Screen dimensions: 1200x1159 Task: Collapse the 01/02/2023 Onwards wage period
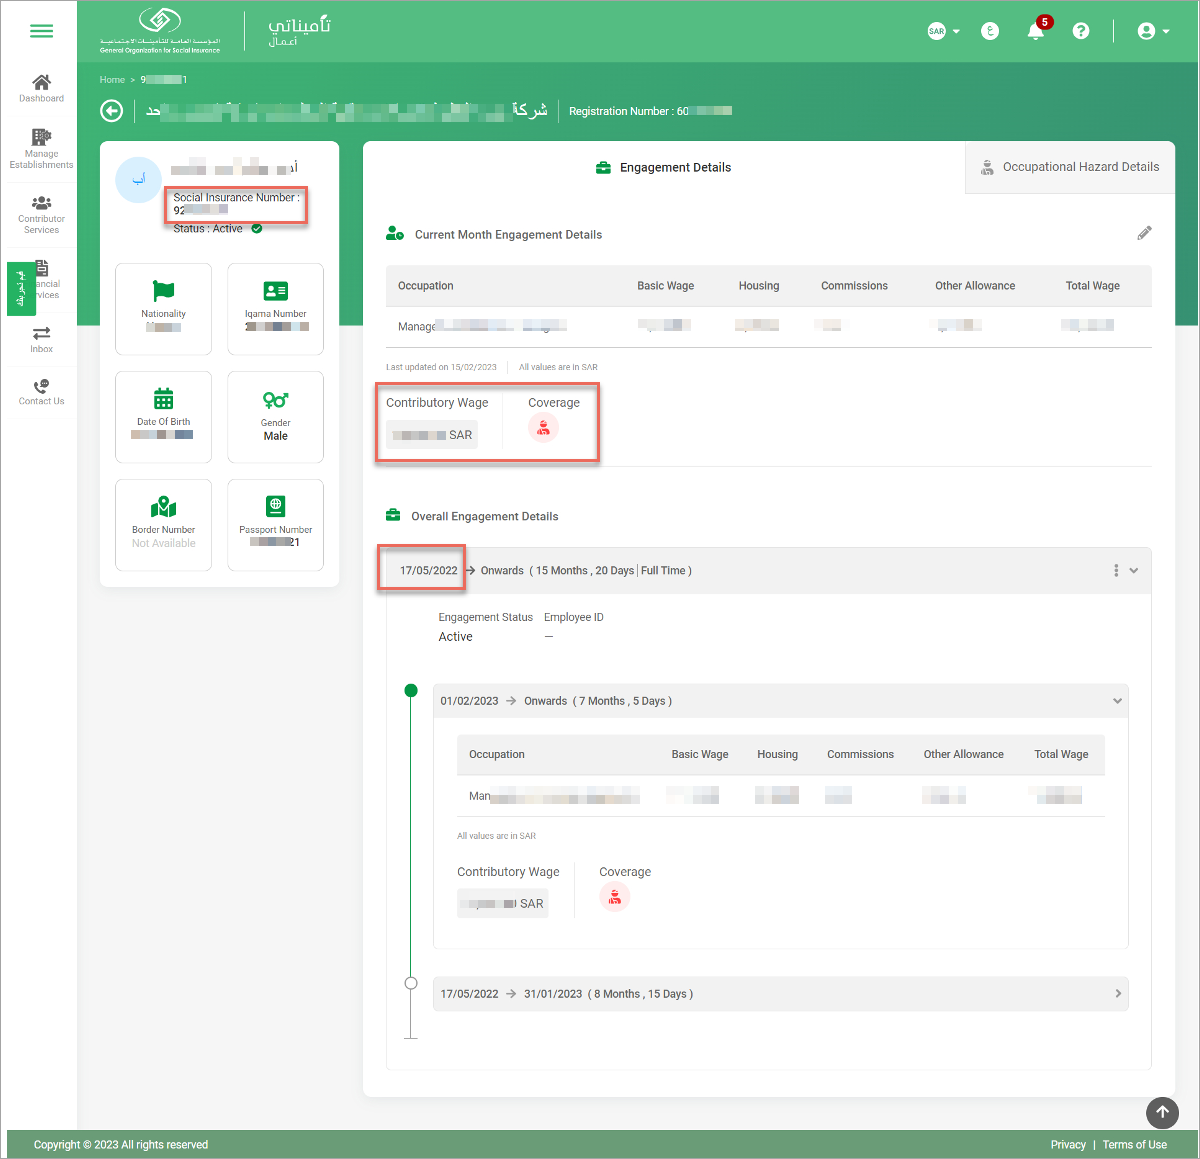point(1117,701)
